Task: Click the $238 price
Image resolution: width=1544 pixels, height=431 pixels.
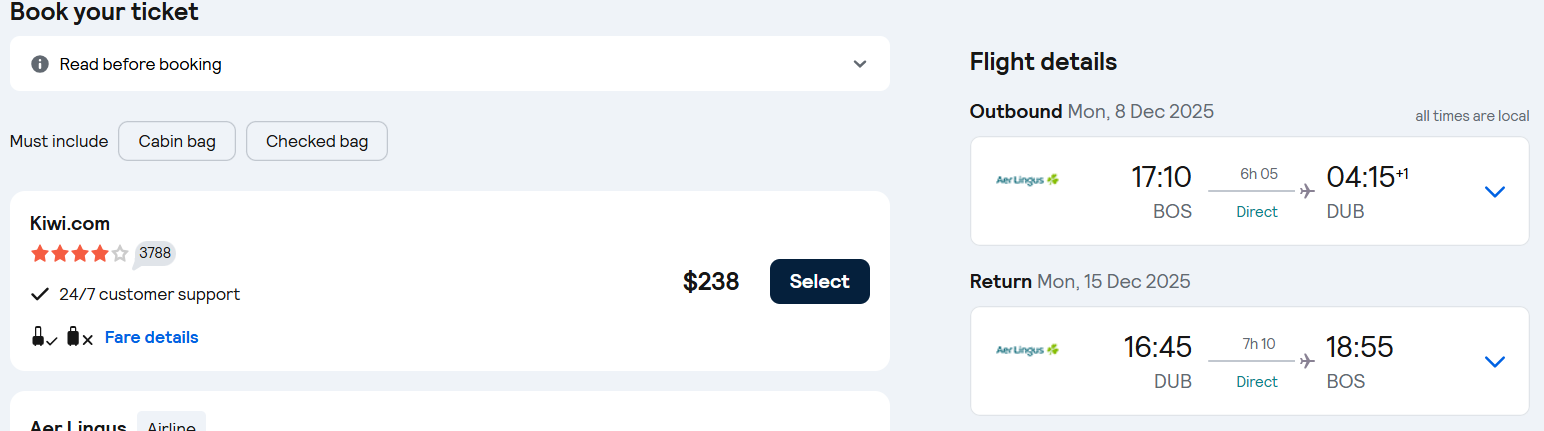Action: (x=711, y=282)
